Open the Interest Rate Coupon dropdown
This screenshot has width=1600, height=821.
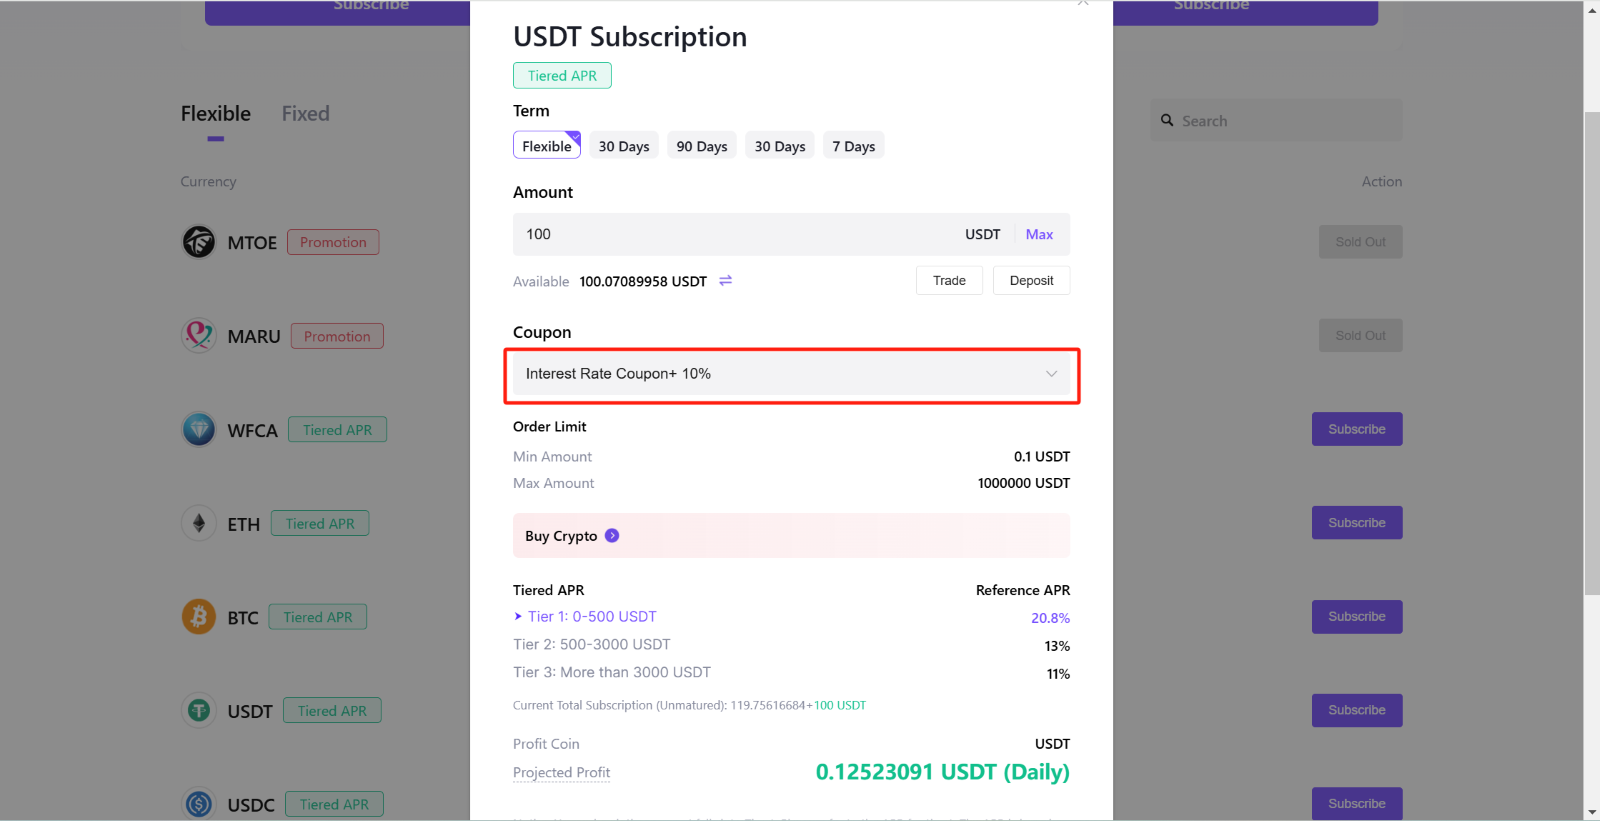coord(791,374)
